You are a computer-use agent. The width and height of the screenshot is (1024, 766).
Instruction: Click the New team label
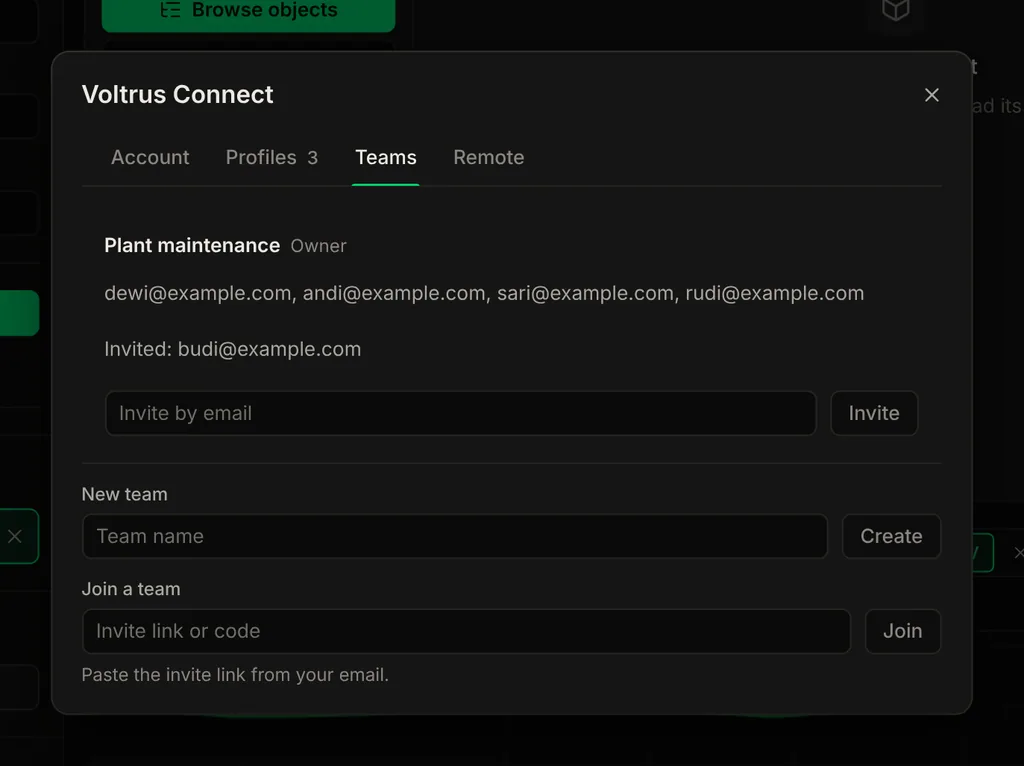[x=124, y=494]
